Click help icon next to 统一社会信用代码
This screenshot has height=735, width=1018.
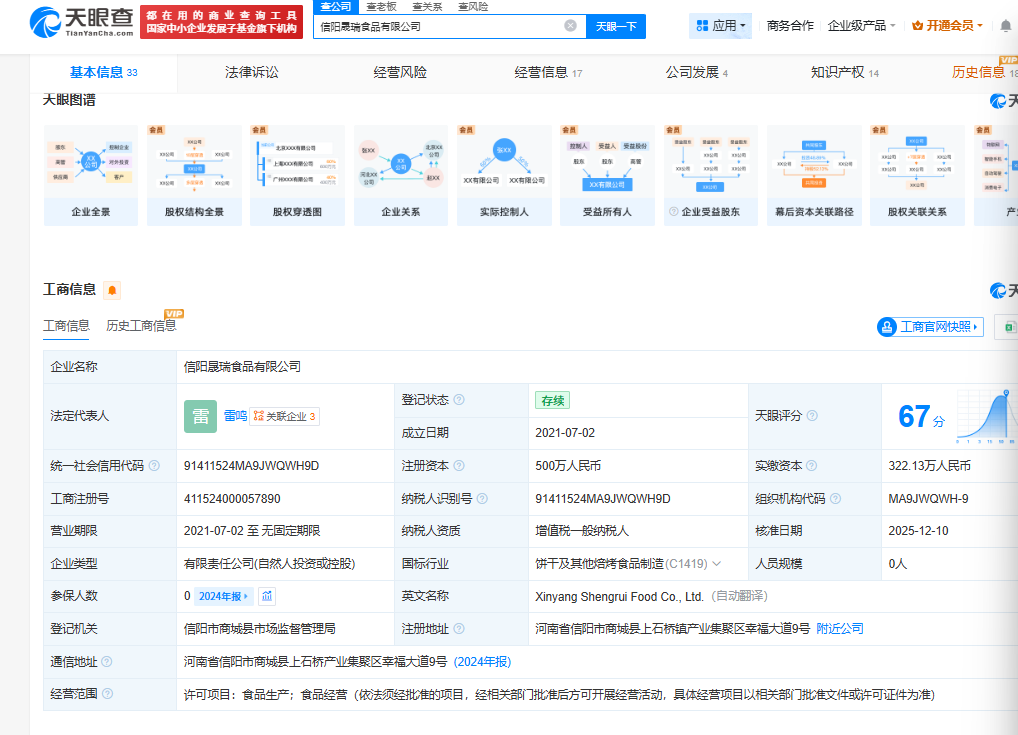pos(154,466)
